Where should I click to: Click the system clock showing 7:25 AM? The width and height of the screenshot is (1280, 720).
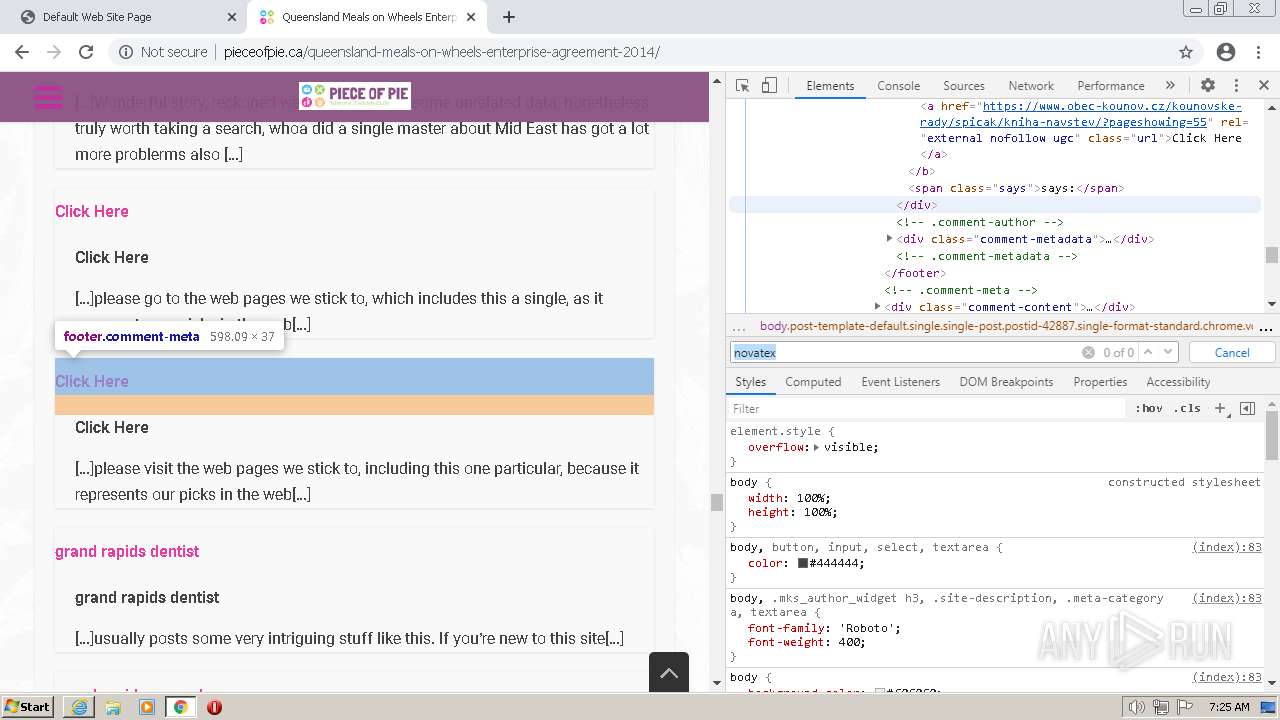(1229, 707)
